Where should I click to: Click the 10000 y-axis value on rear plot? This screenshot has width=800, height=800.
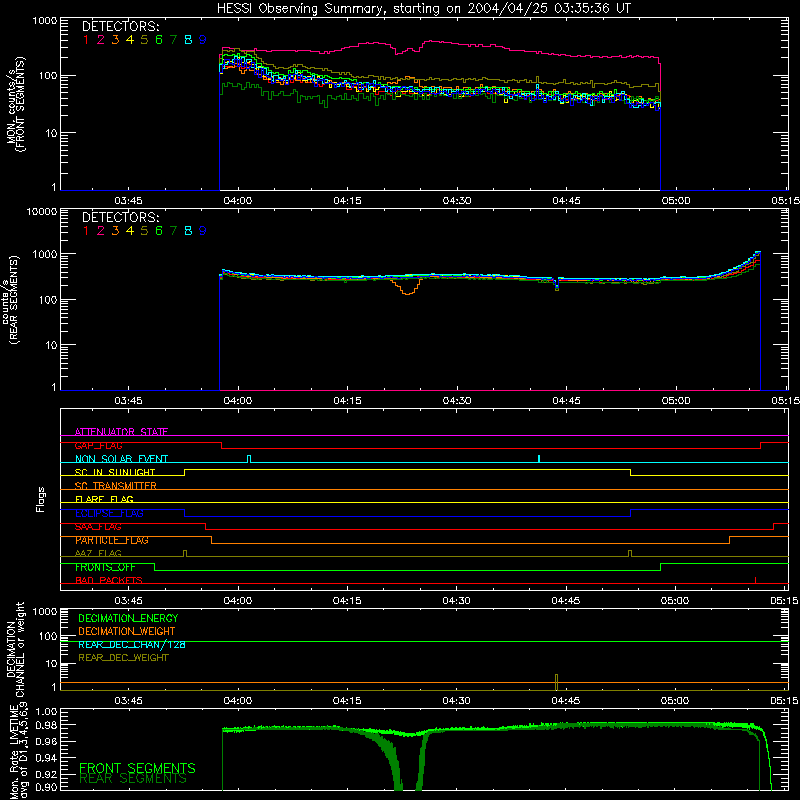[x=42, y=211]
